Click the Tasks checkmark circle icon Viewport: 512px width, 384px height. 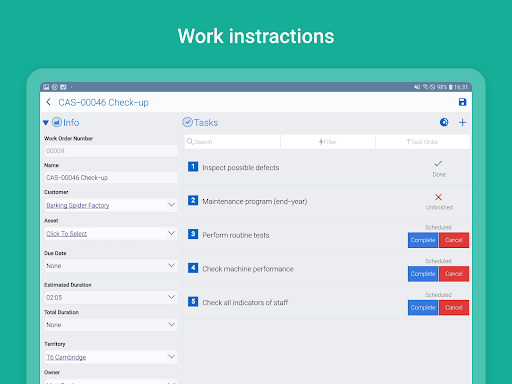coord(187,122)
